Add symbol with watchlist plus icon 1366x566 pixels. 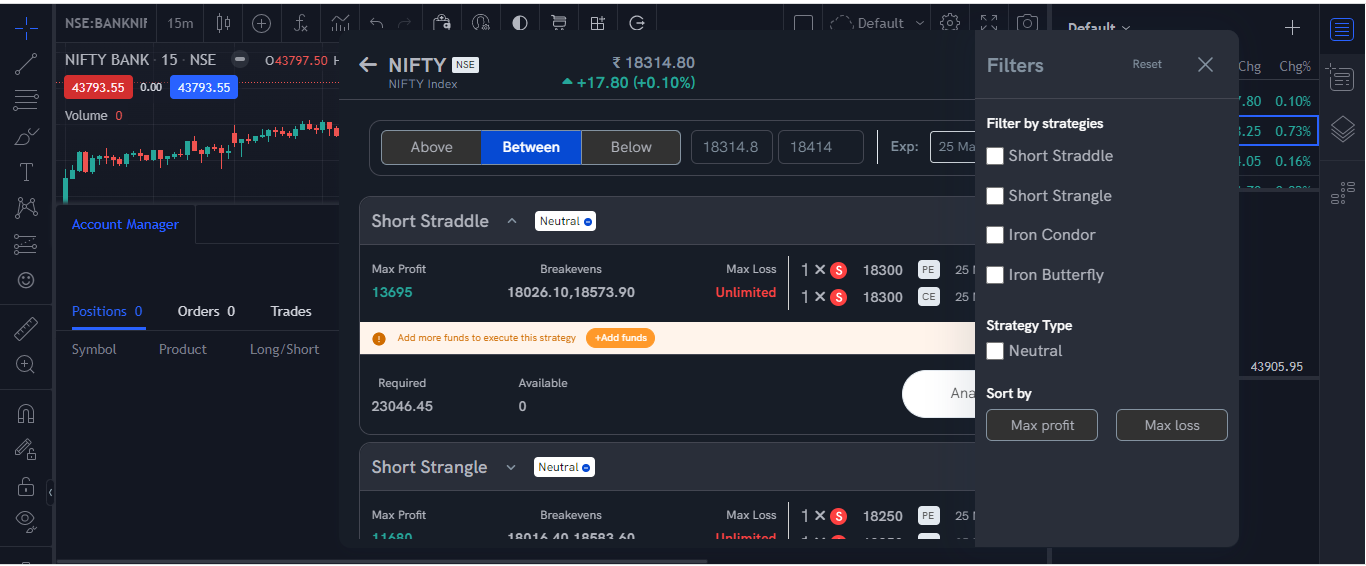point(1292,28)
